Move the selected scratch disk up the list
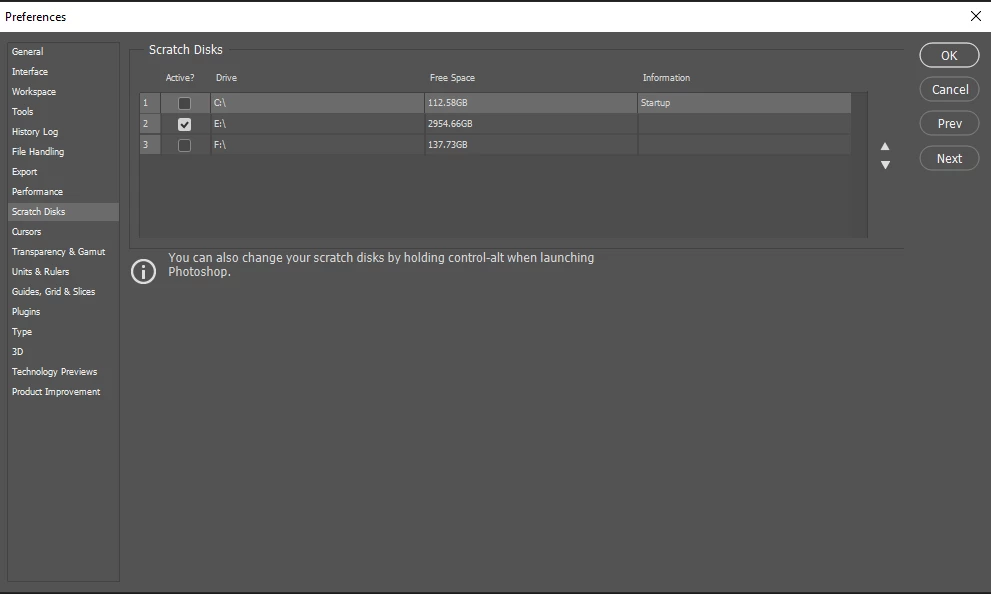Viewport: 991px width, 594px height. [885, 147]
